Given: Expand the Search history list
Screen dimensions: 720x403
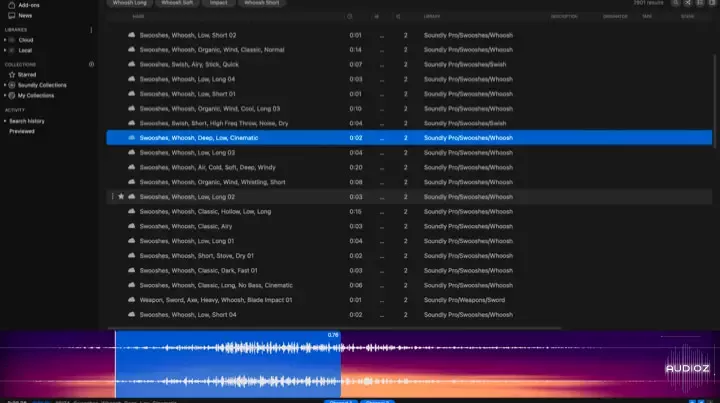Looking at the screenshot, I should click(5, 121).
